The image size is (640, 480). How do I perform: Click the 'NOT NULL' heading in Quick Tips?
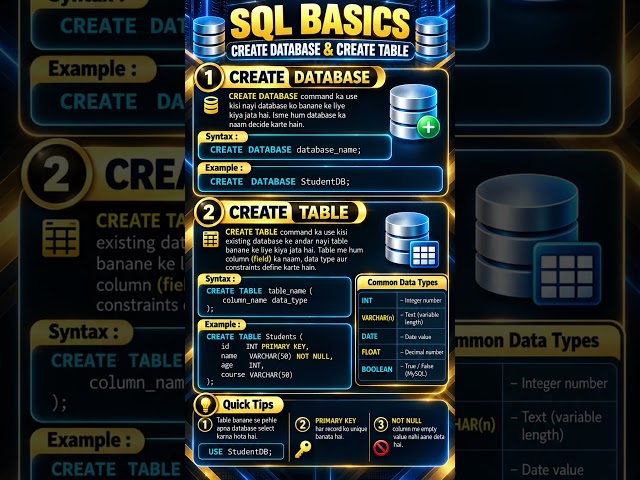[407, 421]
